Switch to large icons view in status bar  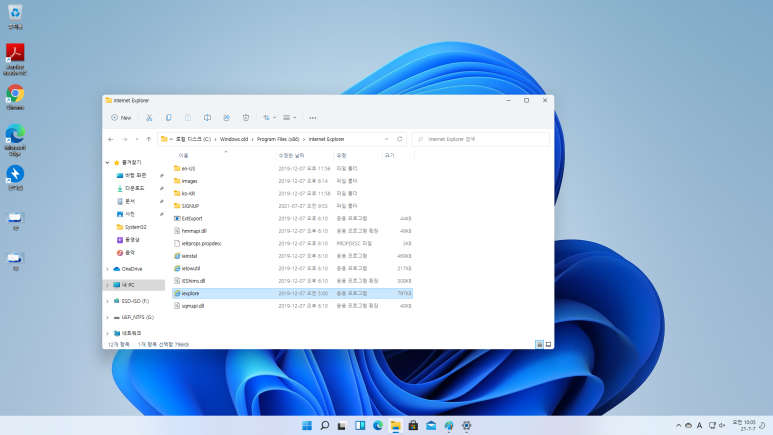pyautogui.click(x=548, y=344)
